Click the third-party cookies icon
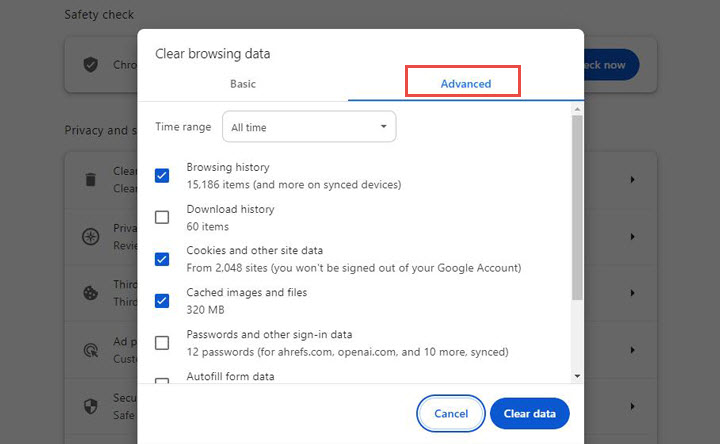720x444 pixels. click(91, 294)
